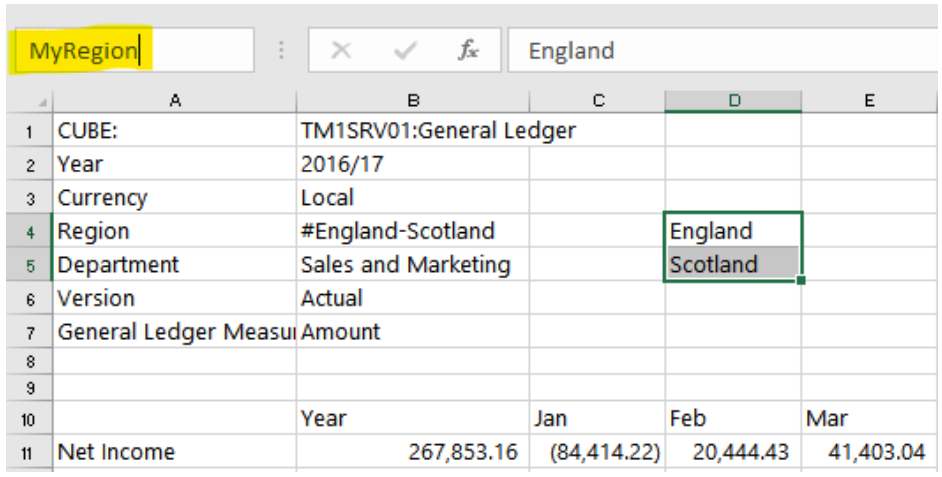Select row 10 header
This screenshot has height=477, width=942.
coord(29,418)
